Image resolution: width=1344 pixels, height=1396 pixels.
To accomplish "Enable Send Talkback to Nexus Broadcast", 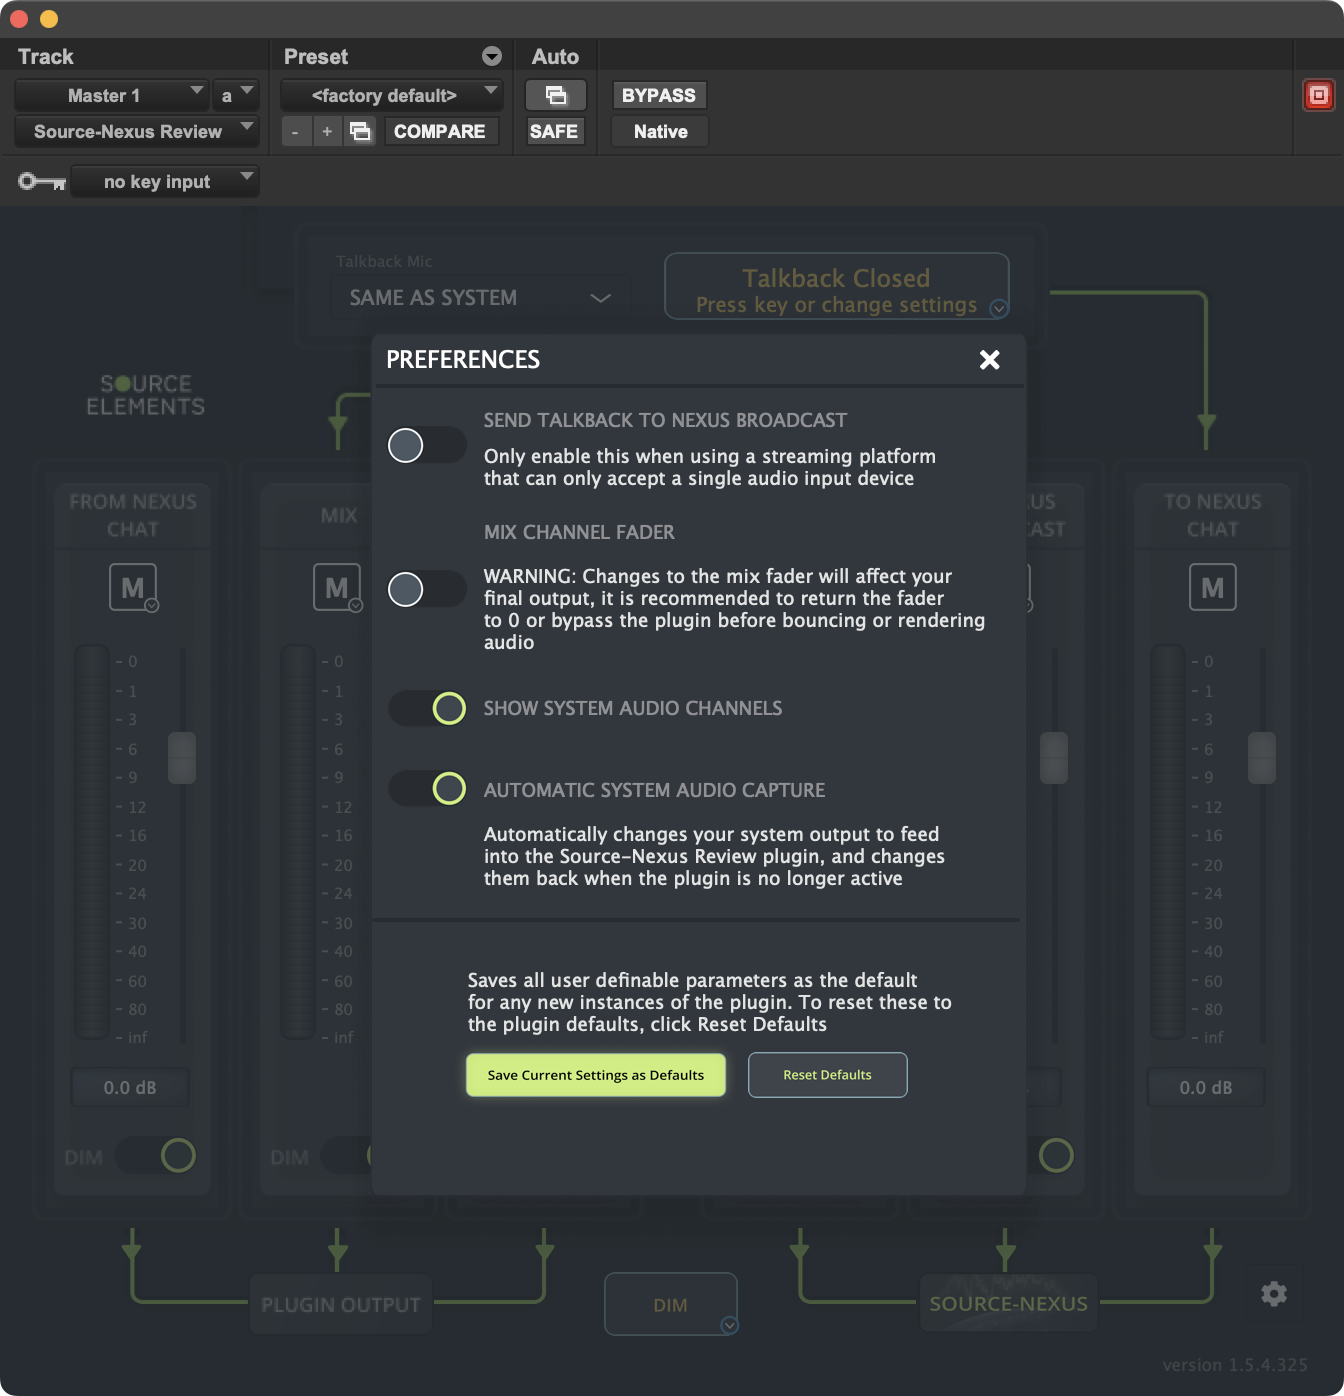I will click(426, 445).
